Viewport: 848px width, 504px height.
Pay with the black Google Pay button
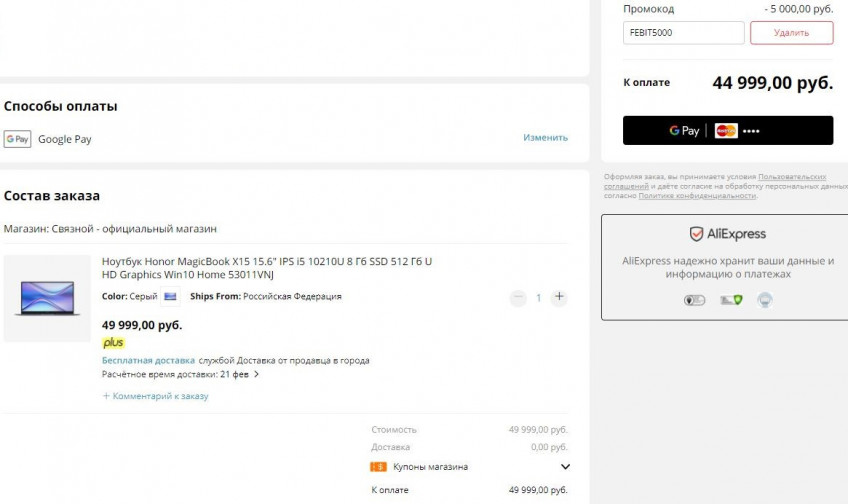pos(728,130)
